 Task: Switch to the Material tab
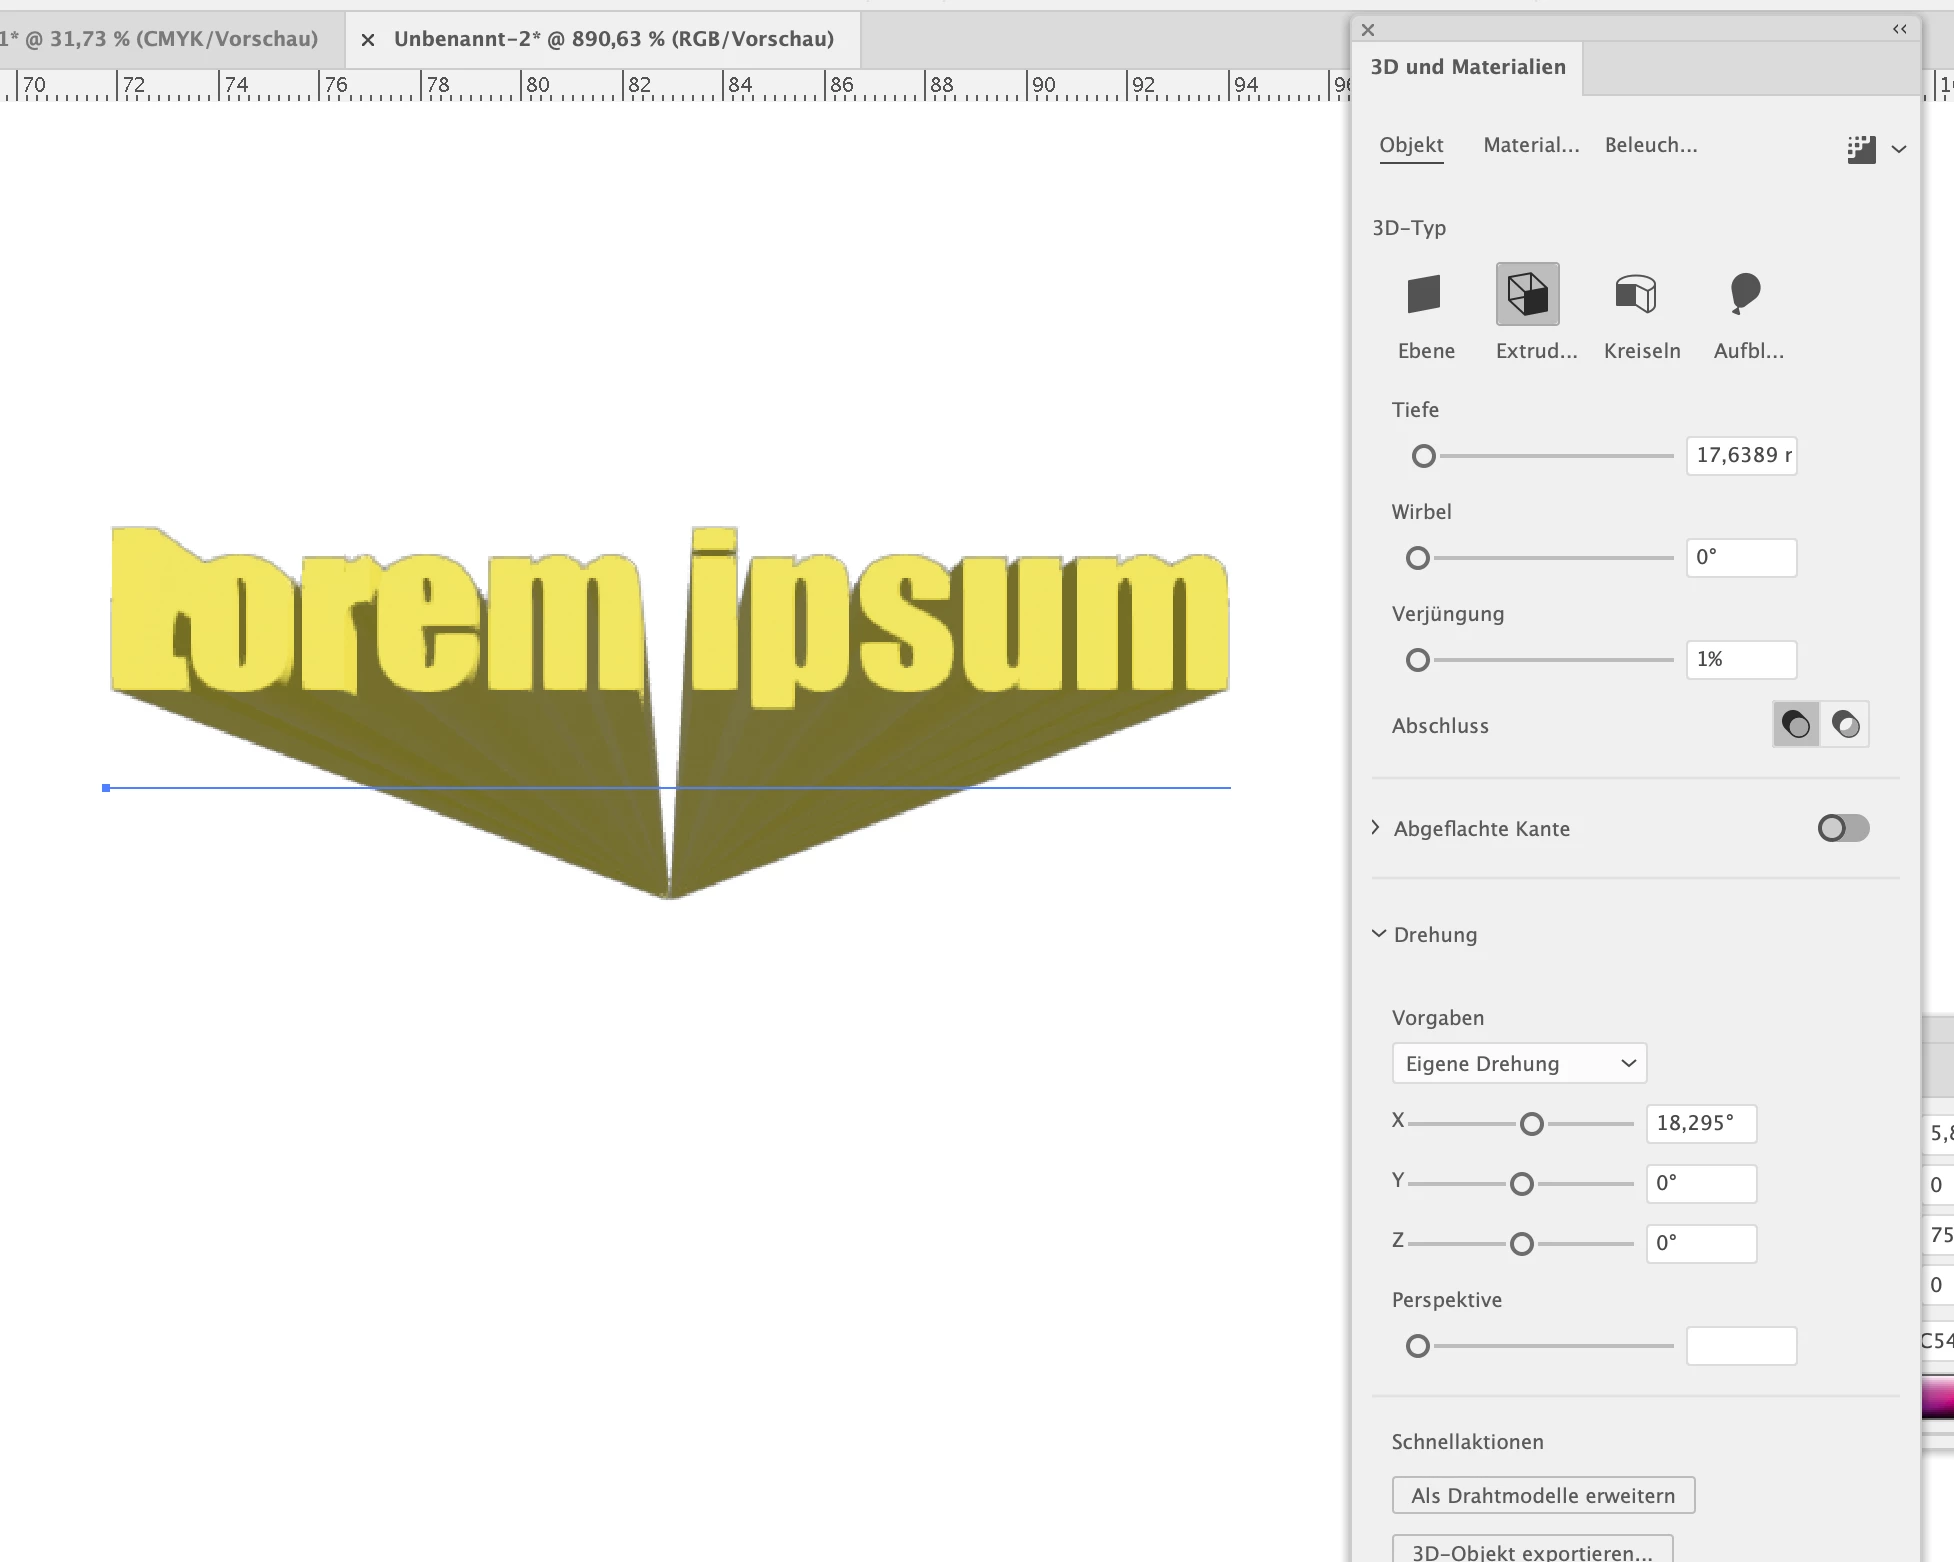pos(1531,145)
